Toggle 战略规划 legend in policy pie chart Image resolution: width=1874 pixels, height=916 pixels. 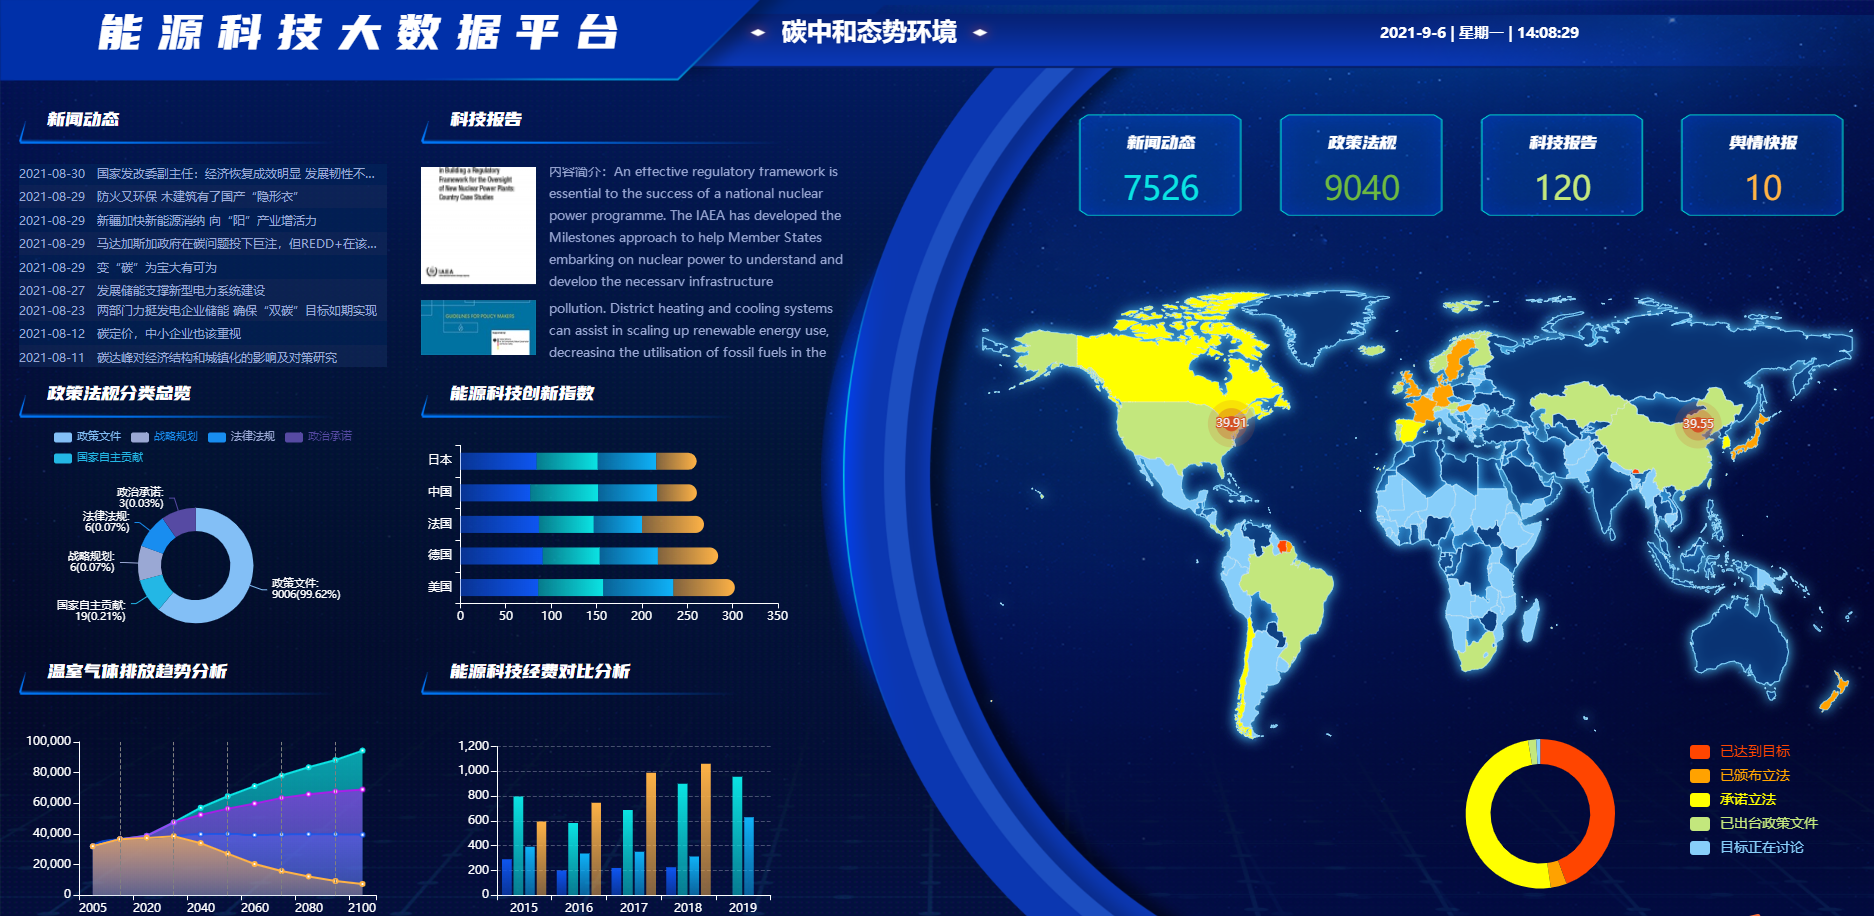pos(165,437)
